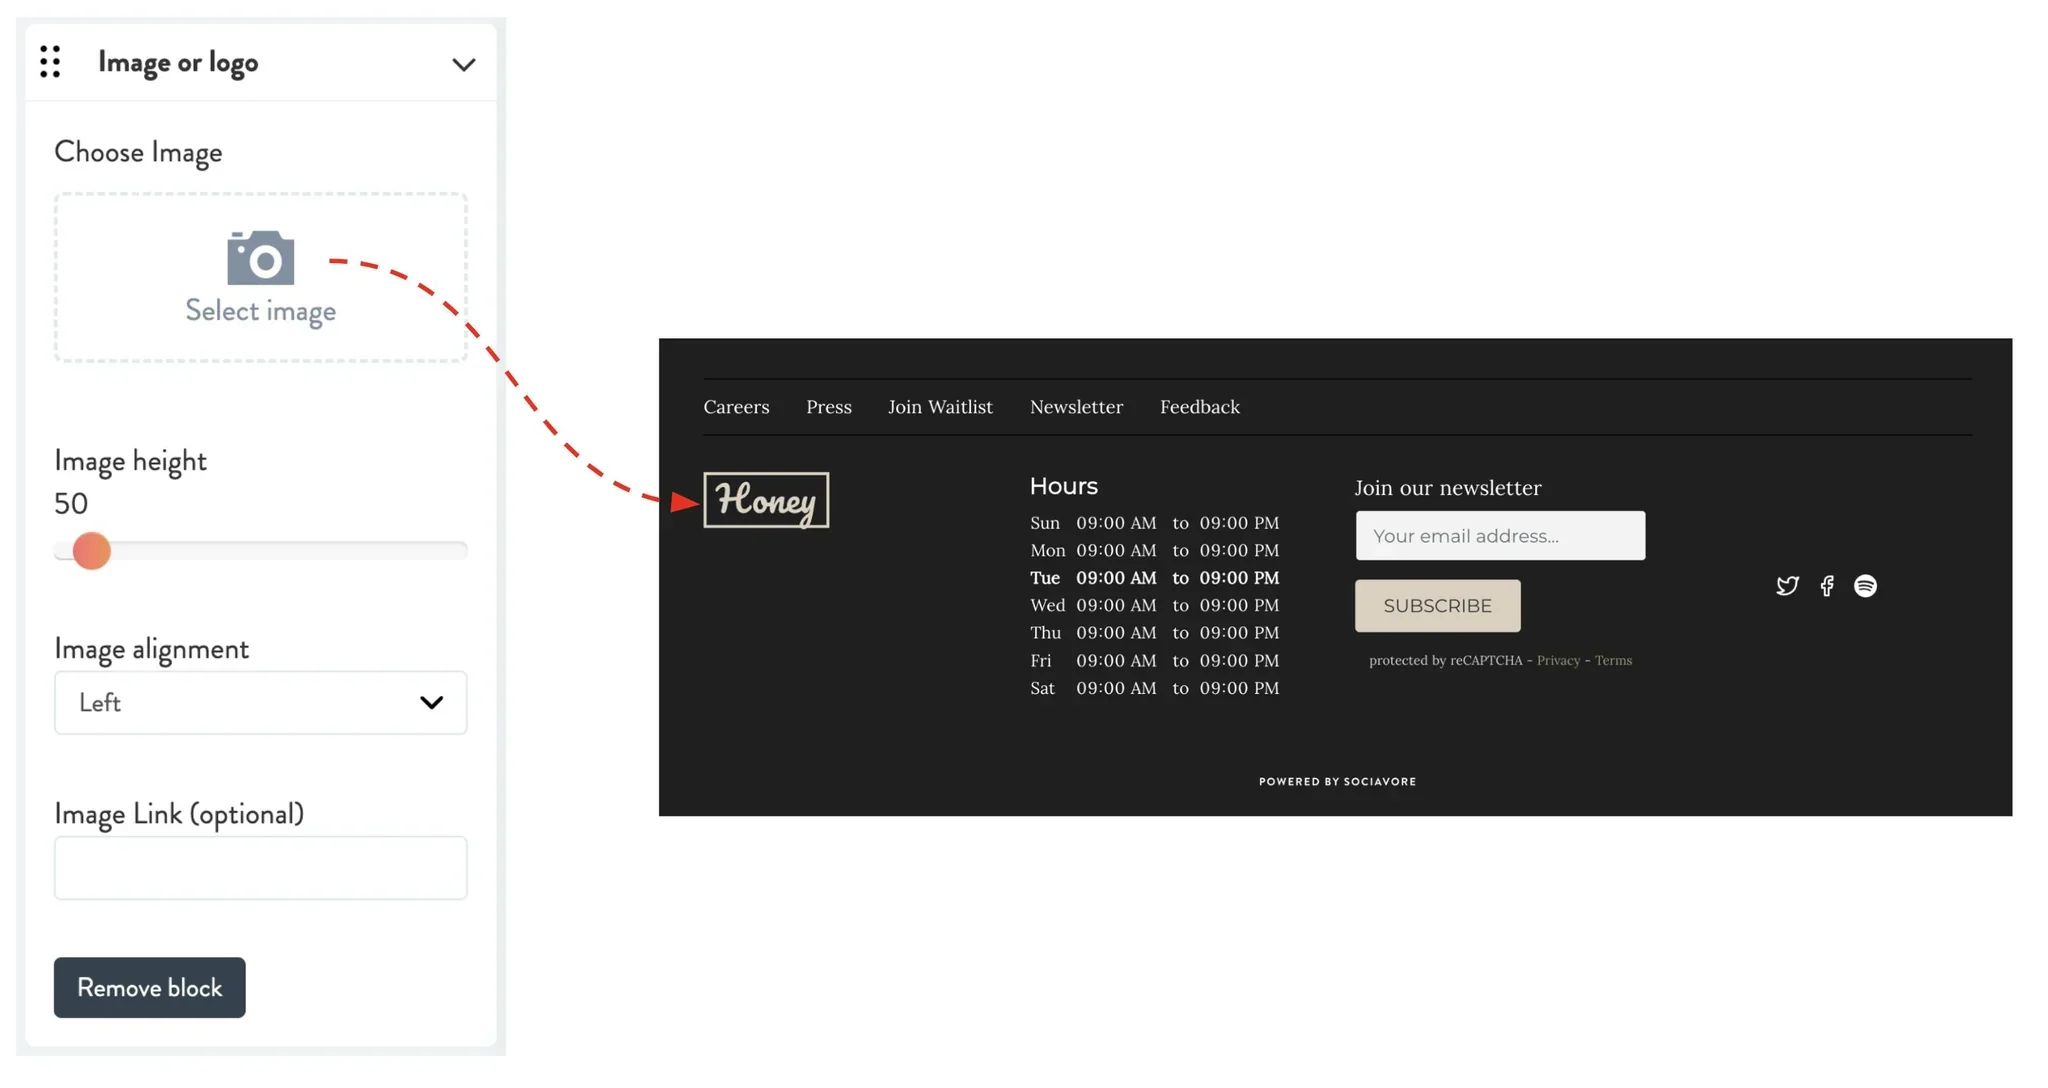Open the Careers footer link
The height and width of the screenshot is (1088, 2048).
pos(737,407)
